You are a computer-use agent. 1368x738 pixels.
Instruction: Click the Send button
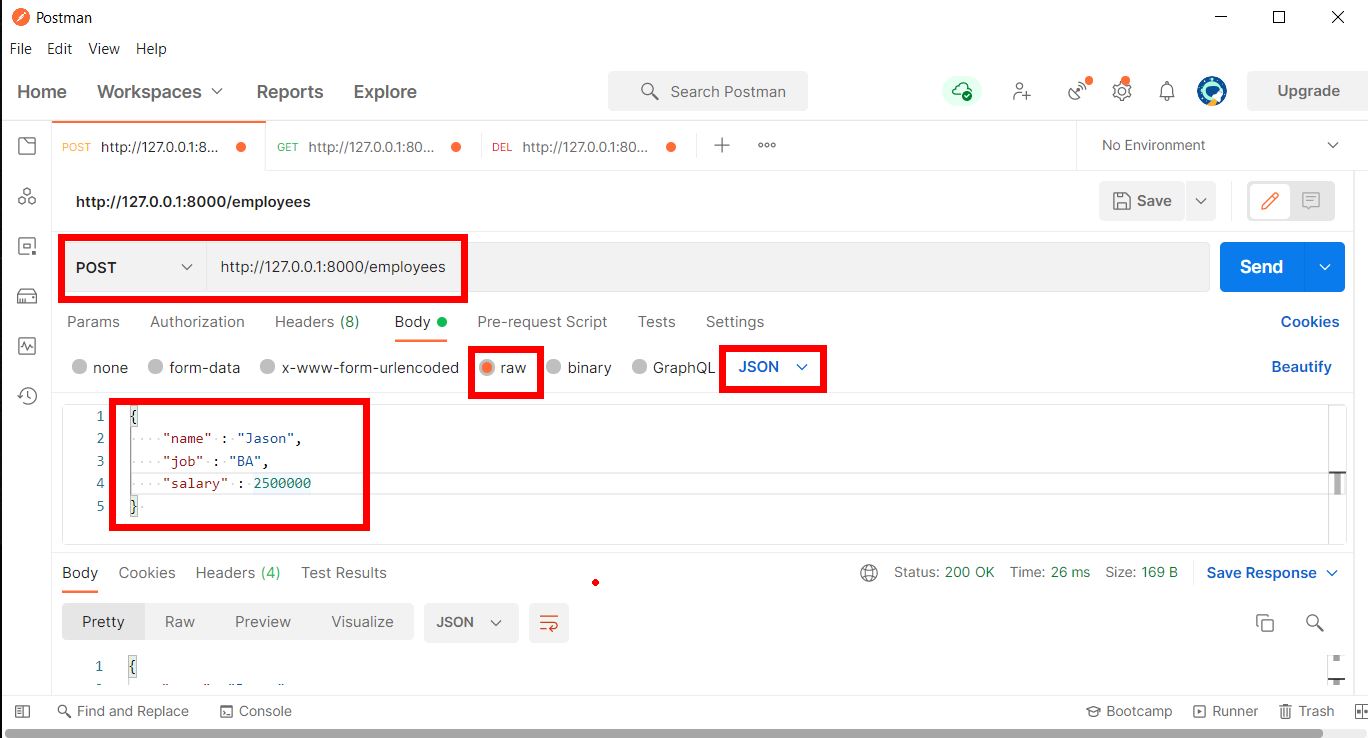pyautogui.click(x=1262, y=267)
